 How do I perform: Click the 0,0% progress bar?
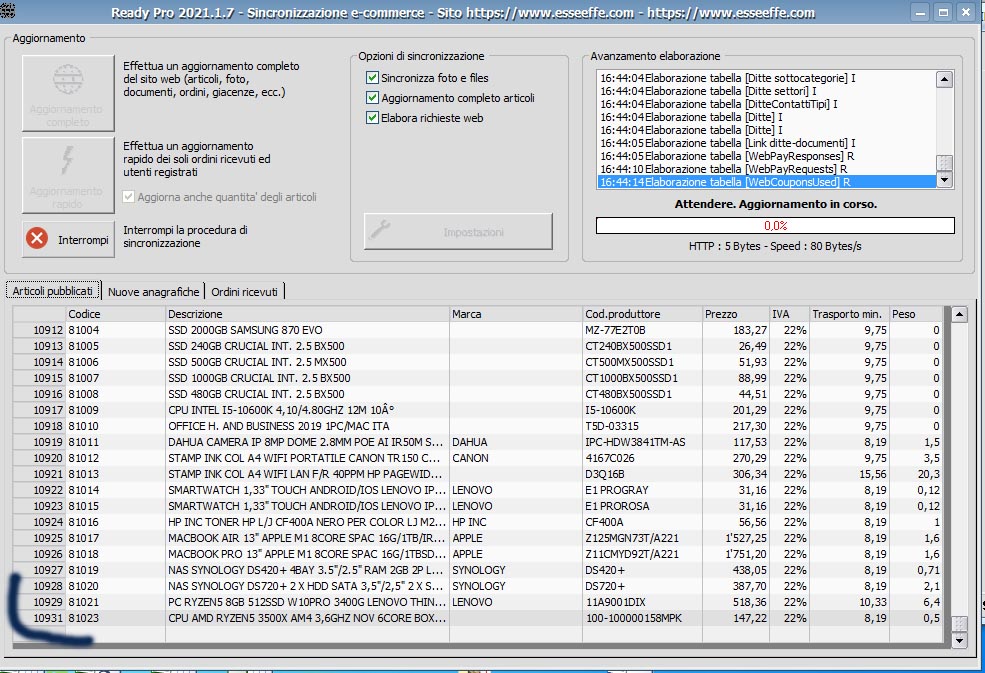pos(775,226)
